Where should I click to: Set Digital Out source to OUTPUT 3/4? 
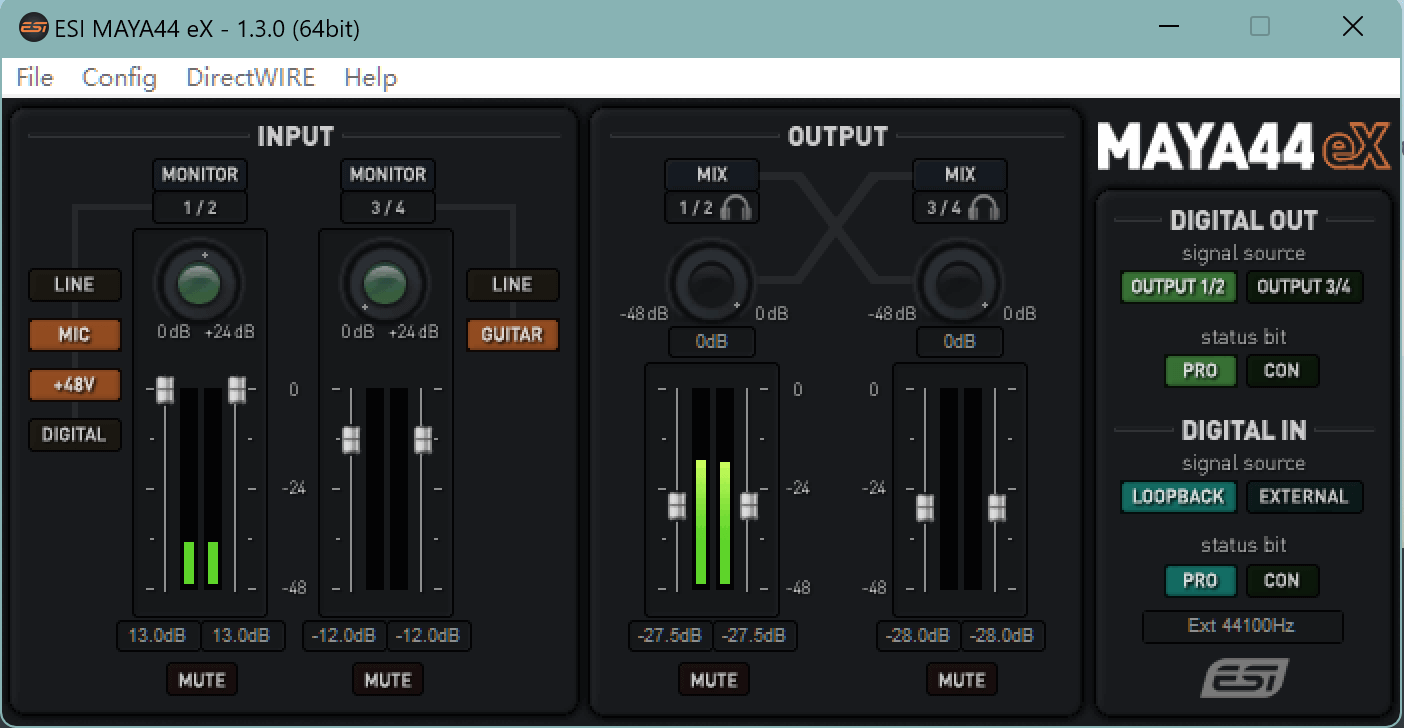(x=1304, y=287)
